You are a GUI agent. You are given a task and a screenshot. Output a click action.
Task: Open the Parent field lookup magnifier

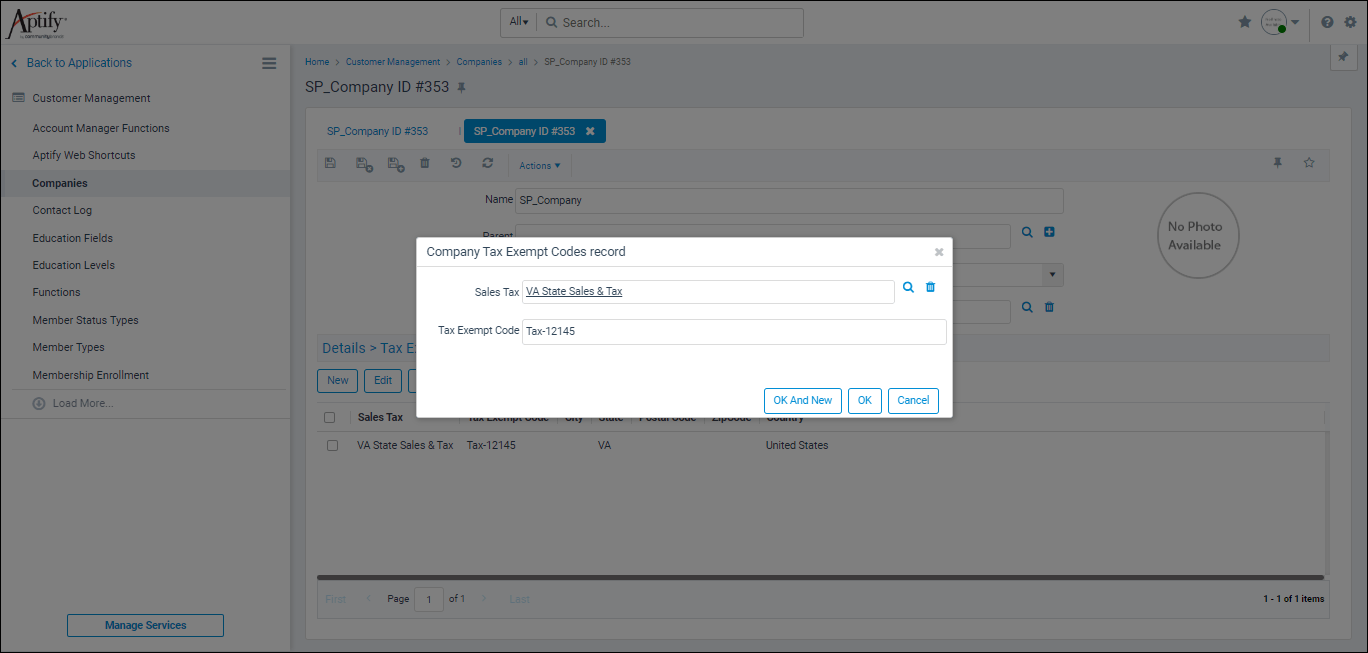(x=1027, y=232)
